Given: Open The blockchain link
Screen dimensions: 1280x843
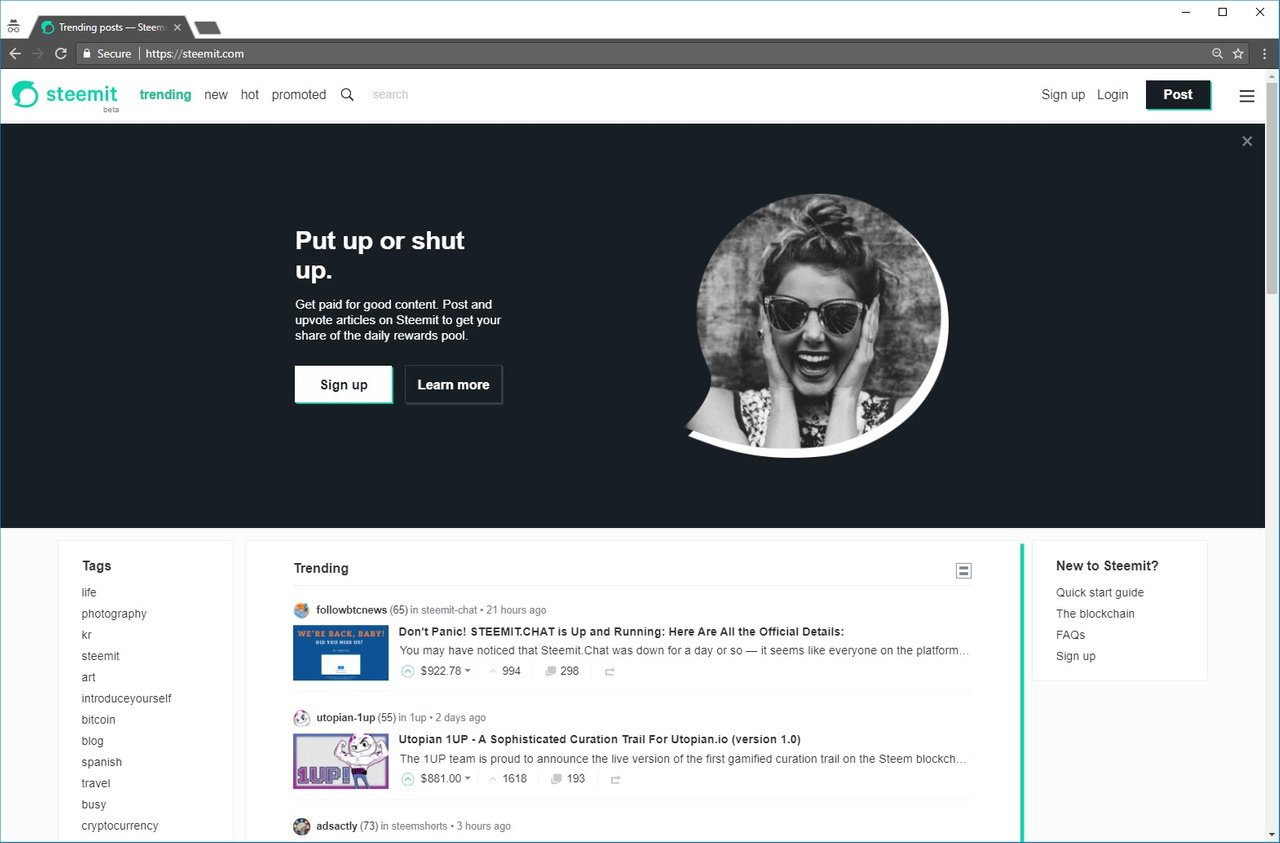Looking at the screenshot, I should point(1095,614).
